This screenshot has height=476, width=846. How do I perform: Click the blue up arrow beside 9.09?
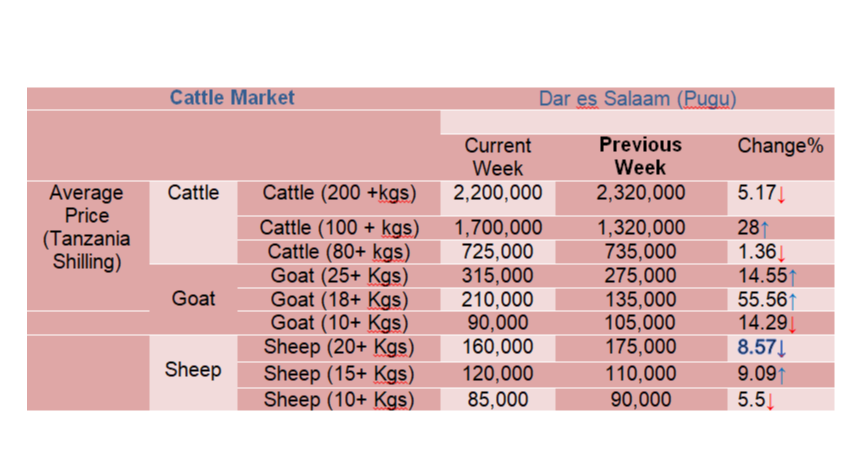pyautogui.click(x=781, y=375)
